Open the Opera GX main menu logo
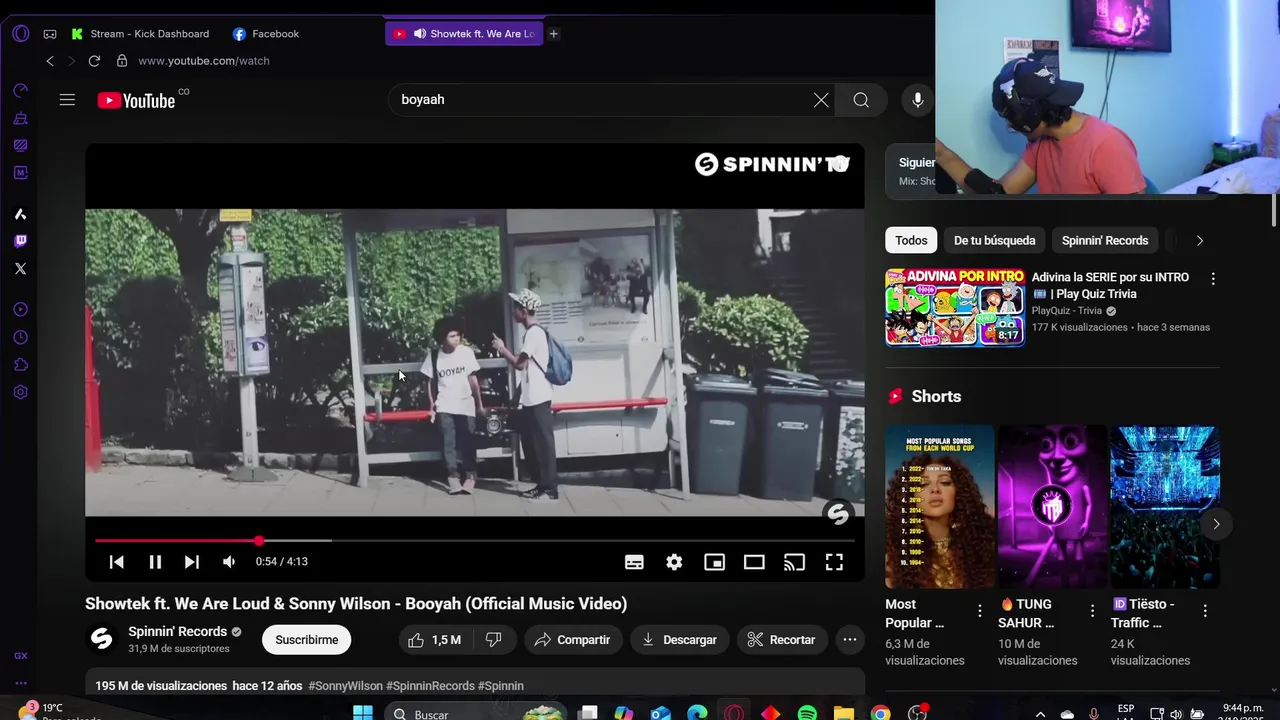 pos(20,33)
